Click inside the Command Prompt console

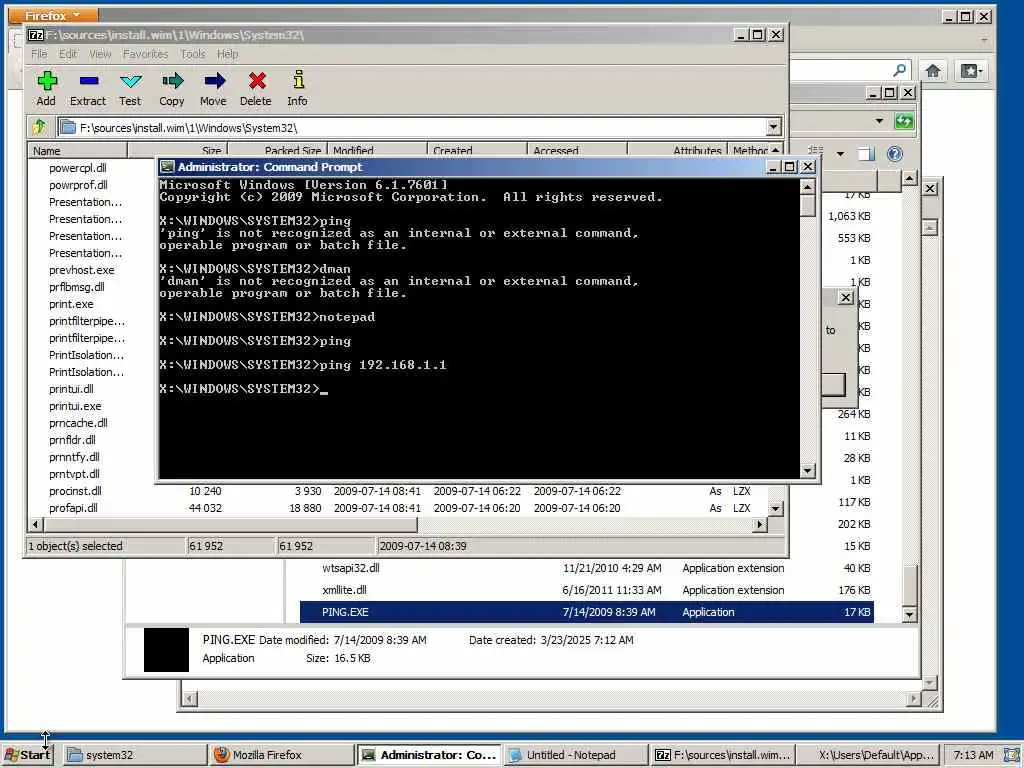(479, 328)
